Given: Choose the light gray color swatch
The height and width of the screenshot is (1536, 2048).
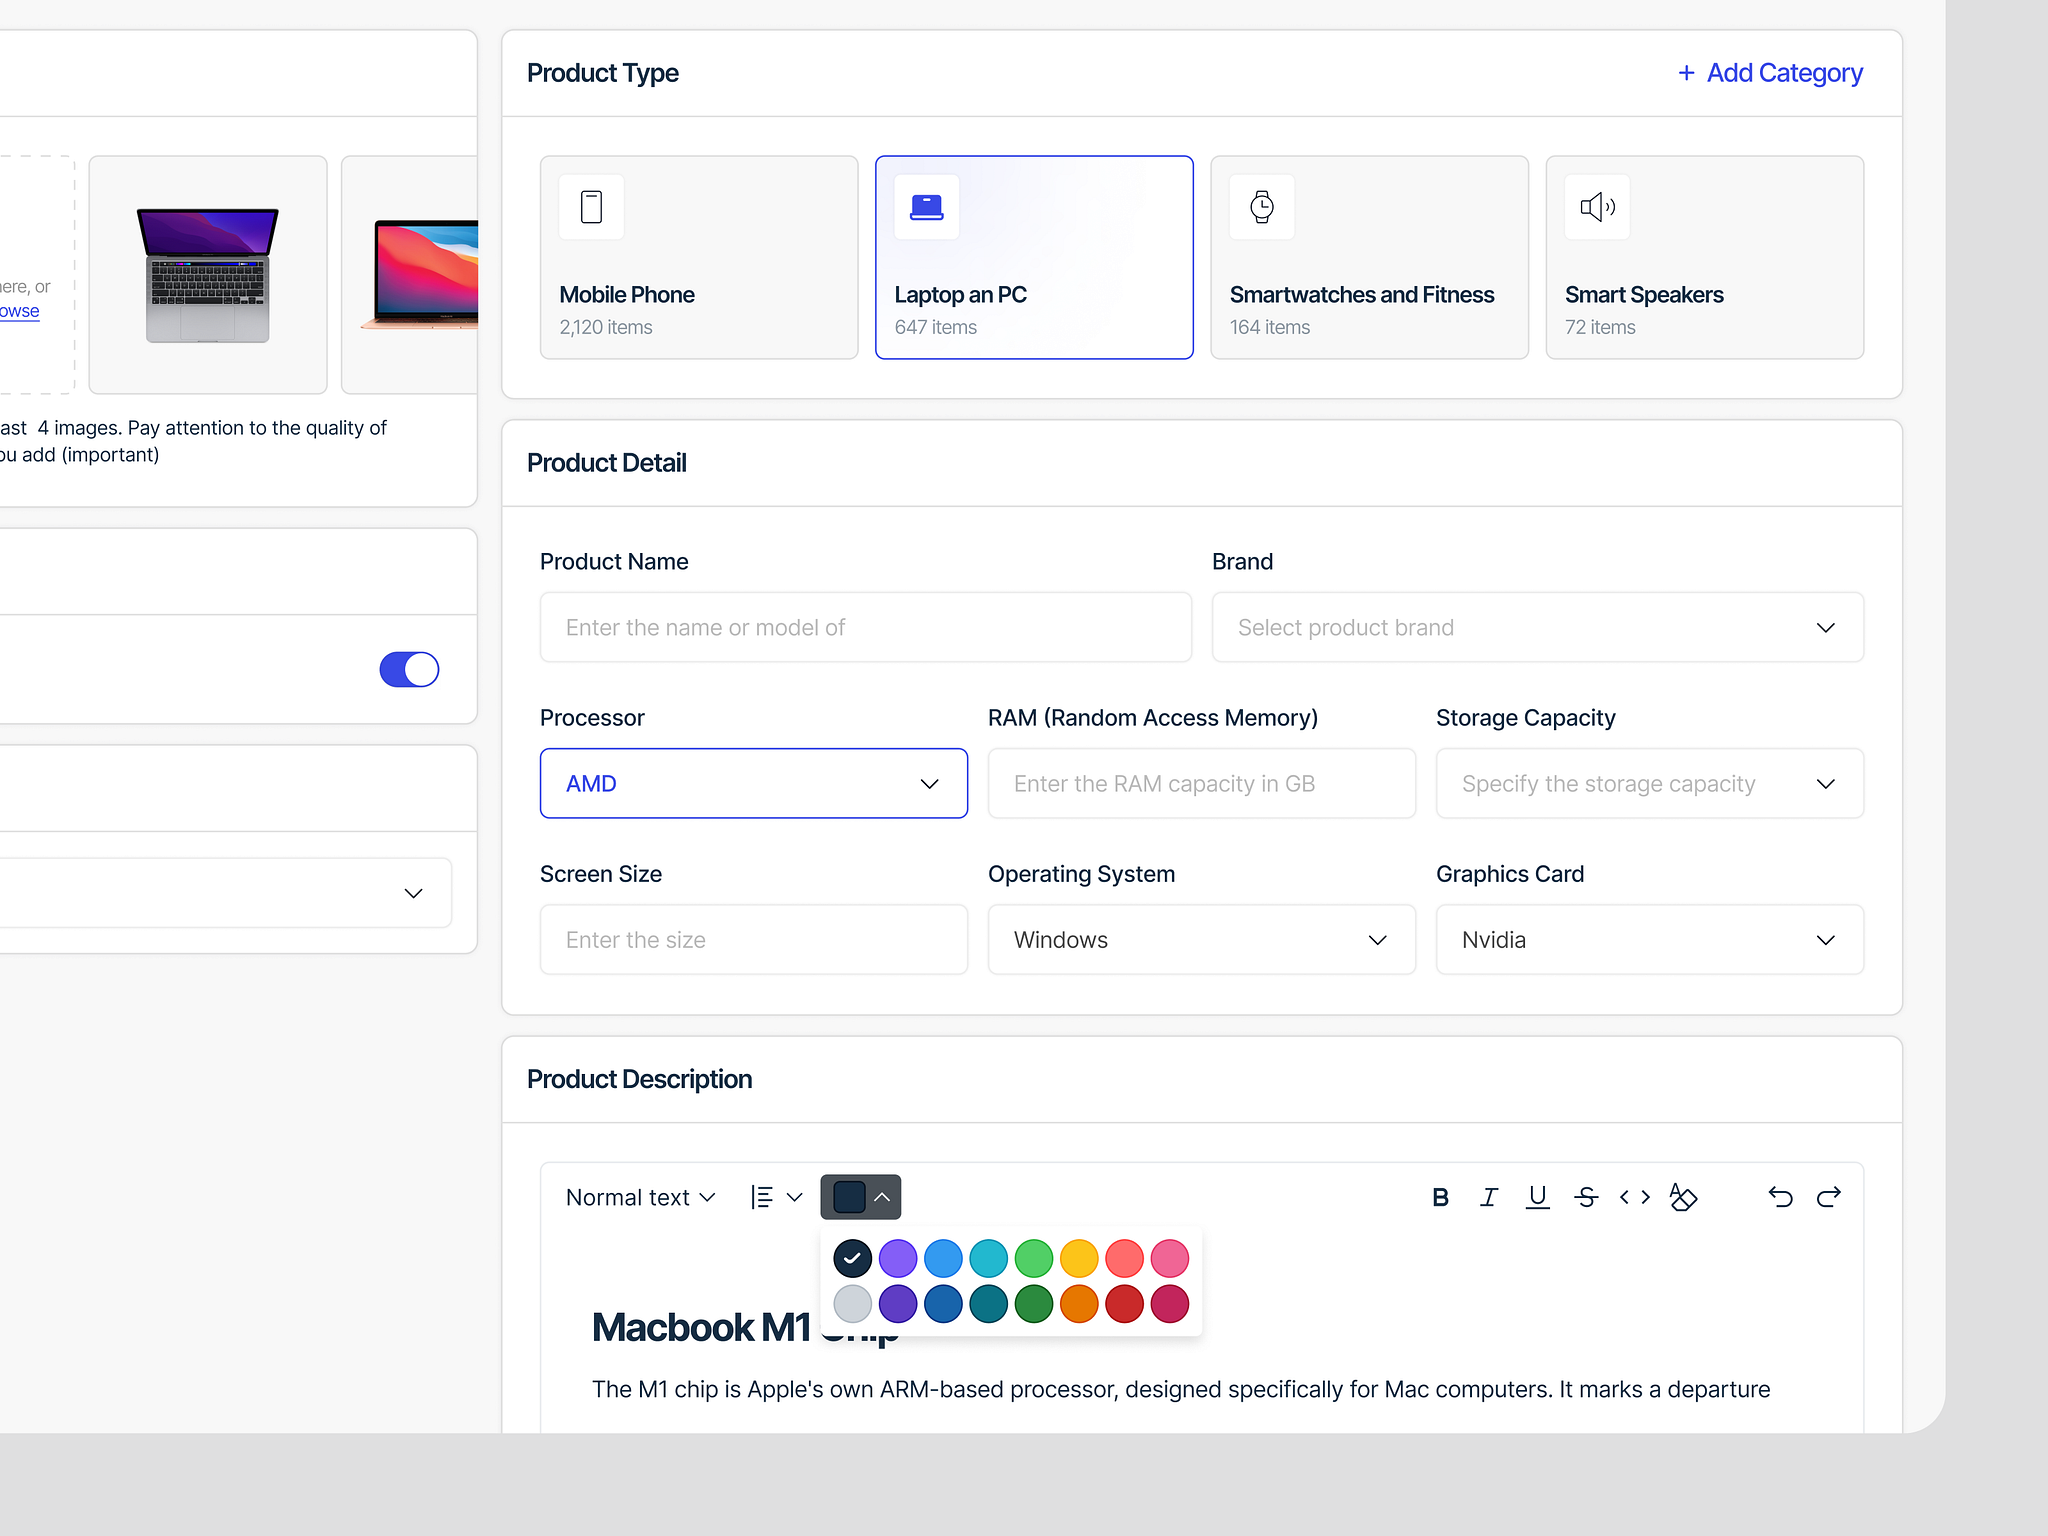Looking at the screenshot, I should click(x=853, y=1304).
